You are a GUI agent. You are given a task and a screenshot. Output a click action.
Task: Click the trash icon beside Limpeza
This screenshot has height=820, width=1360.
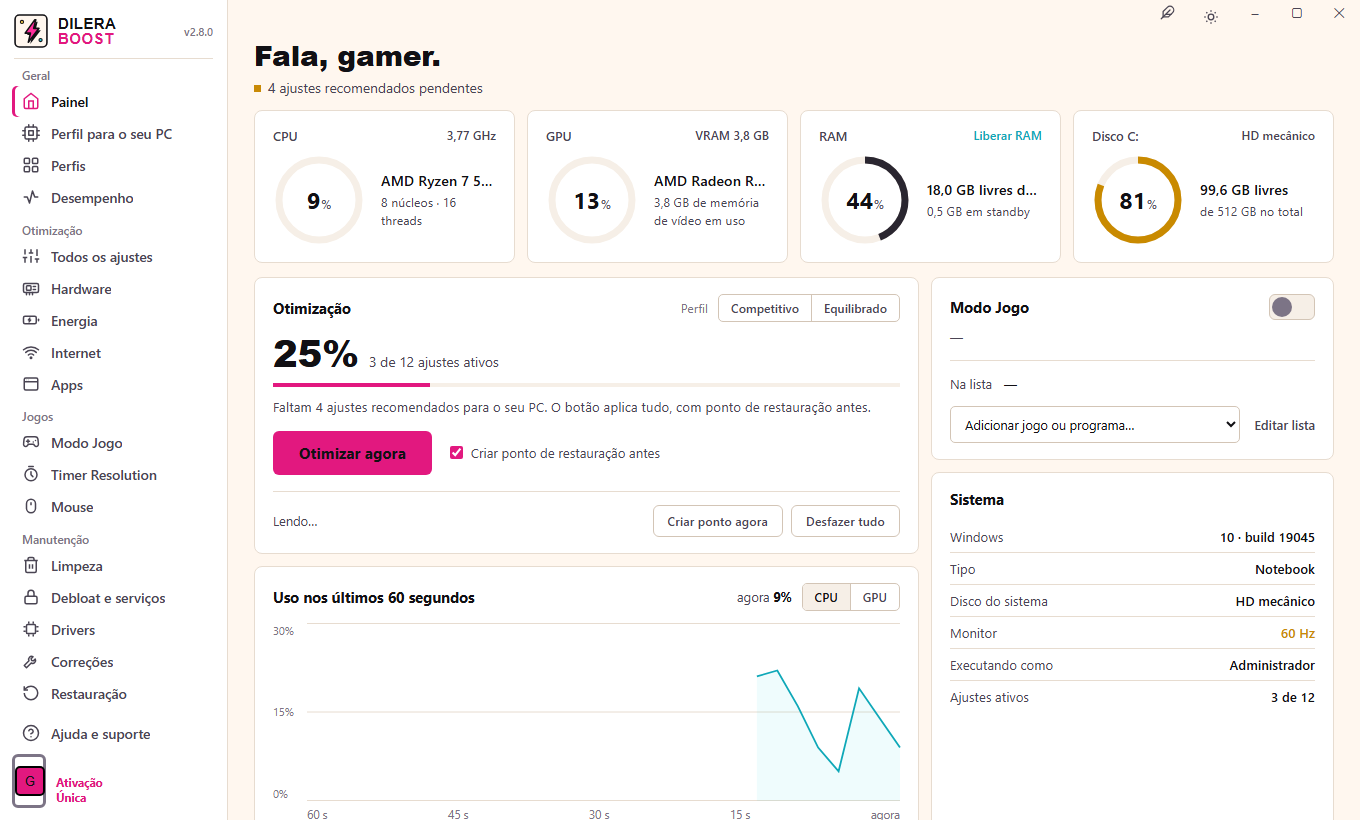pos(31,566)
